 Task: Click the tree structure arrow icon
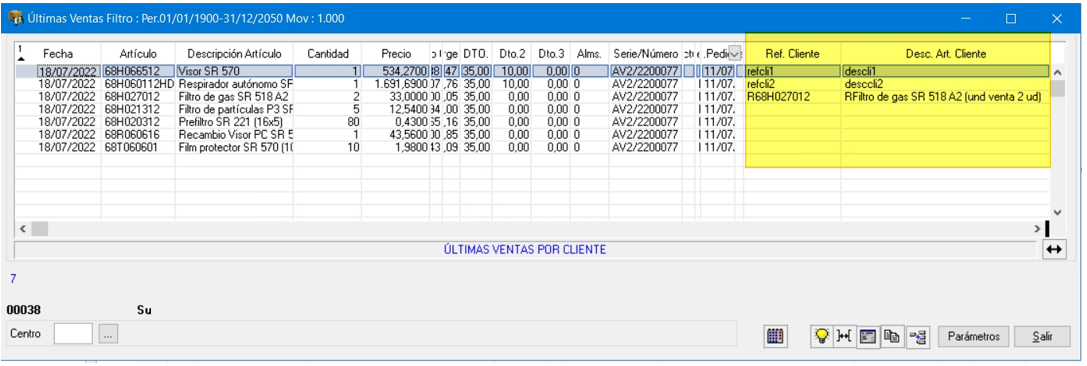[918, 336]
